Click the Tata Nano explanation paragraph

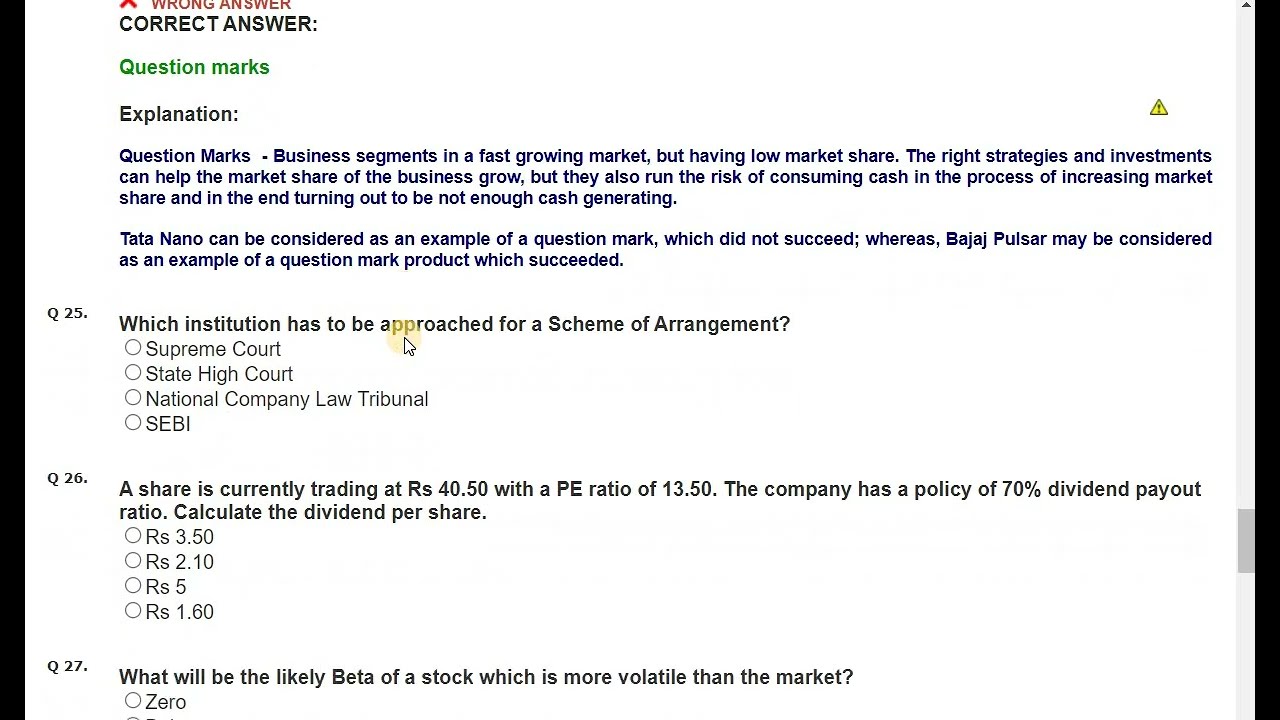point(665,249)
